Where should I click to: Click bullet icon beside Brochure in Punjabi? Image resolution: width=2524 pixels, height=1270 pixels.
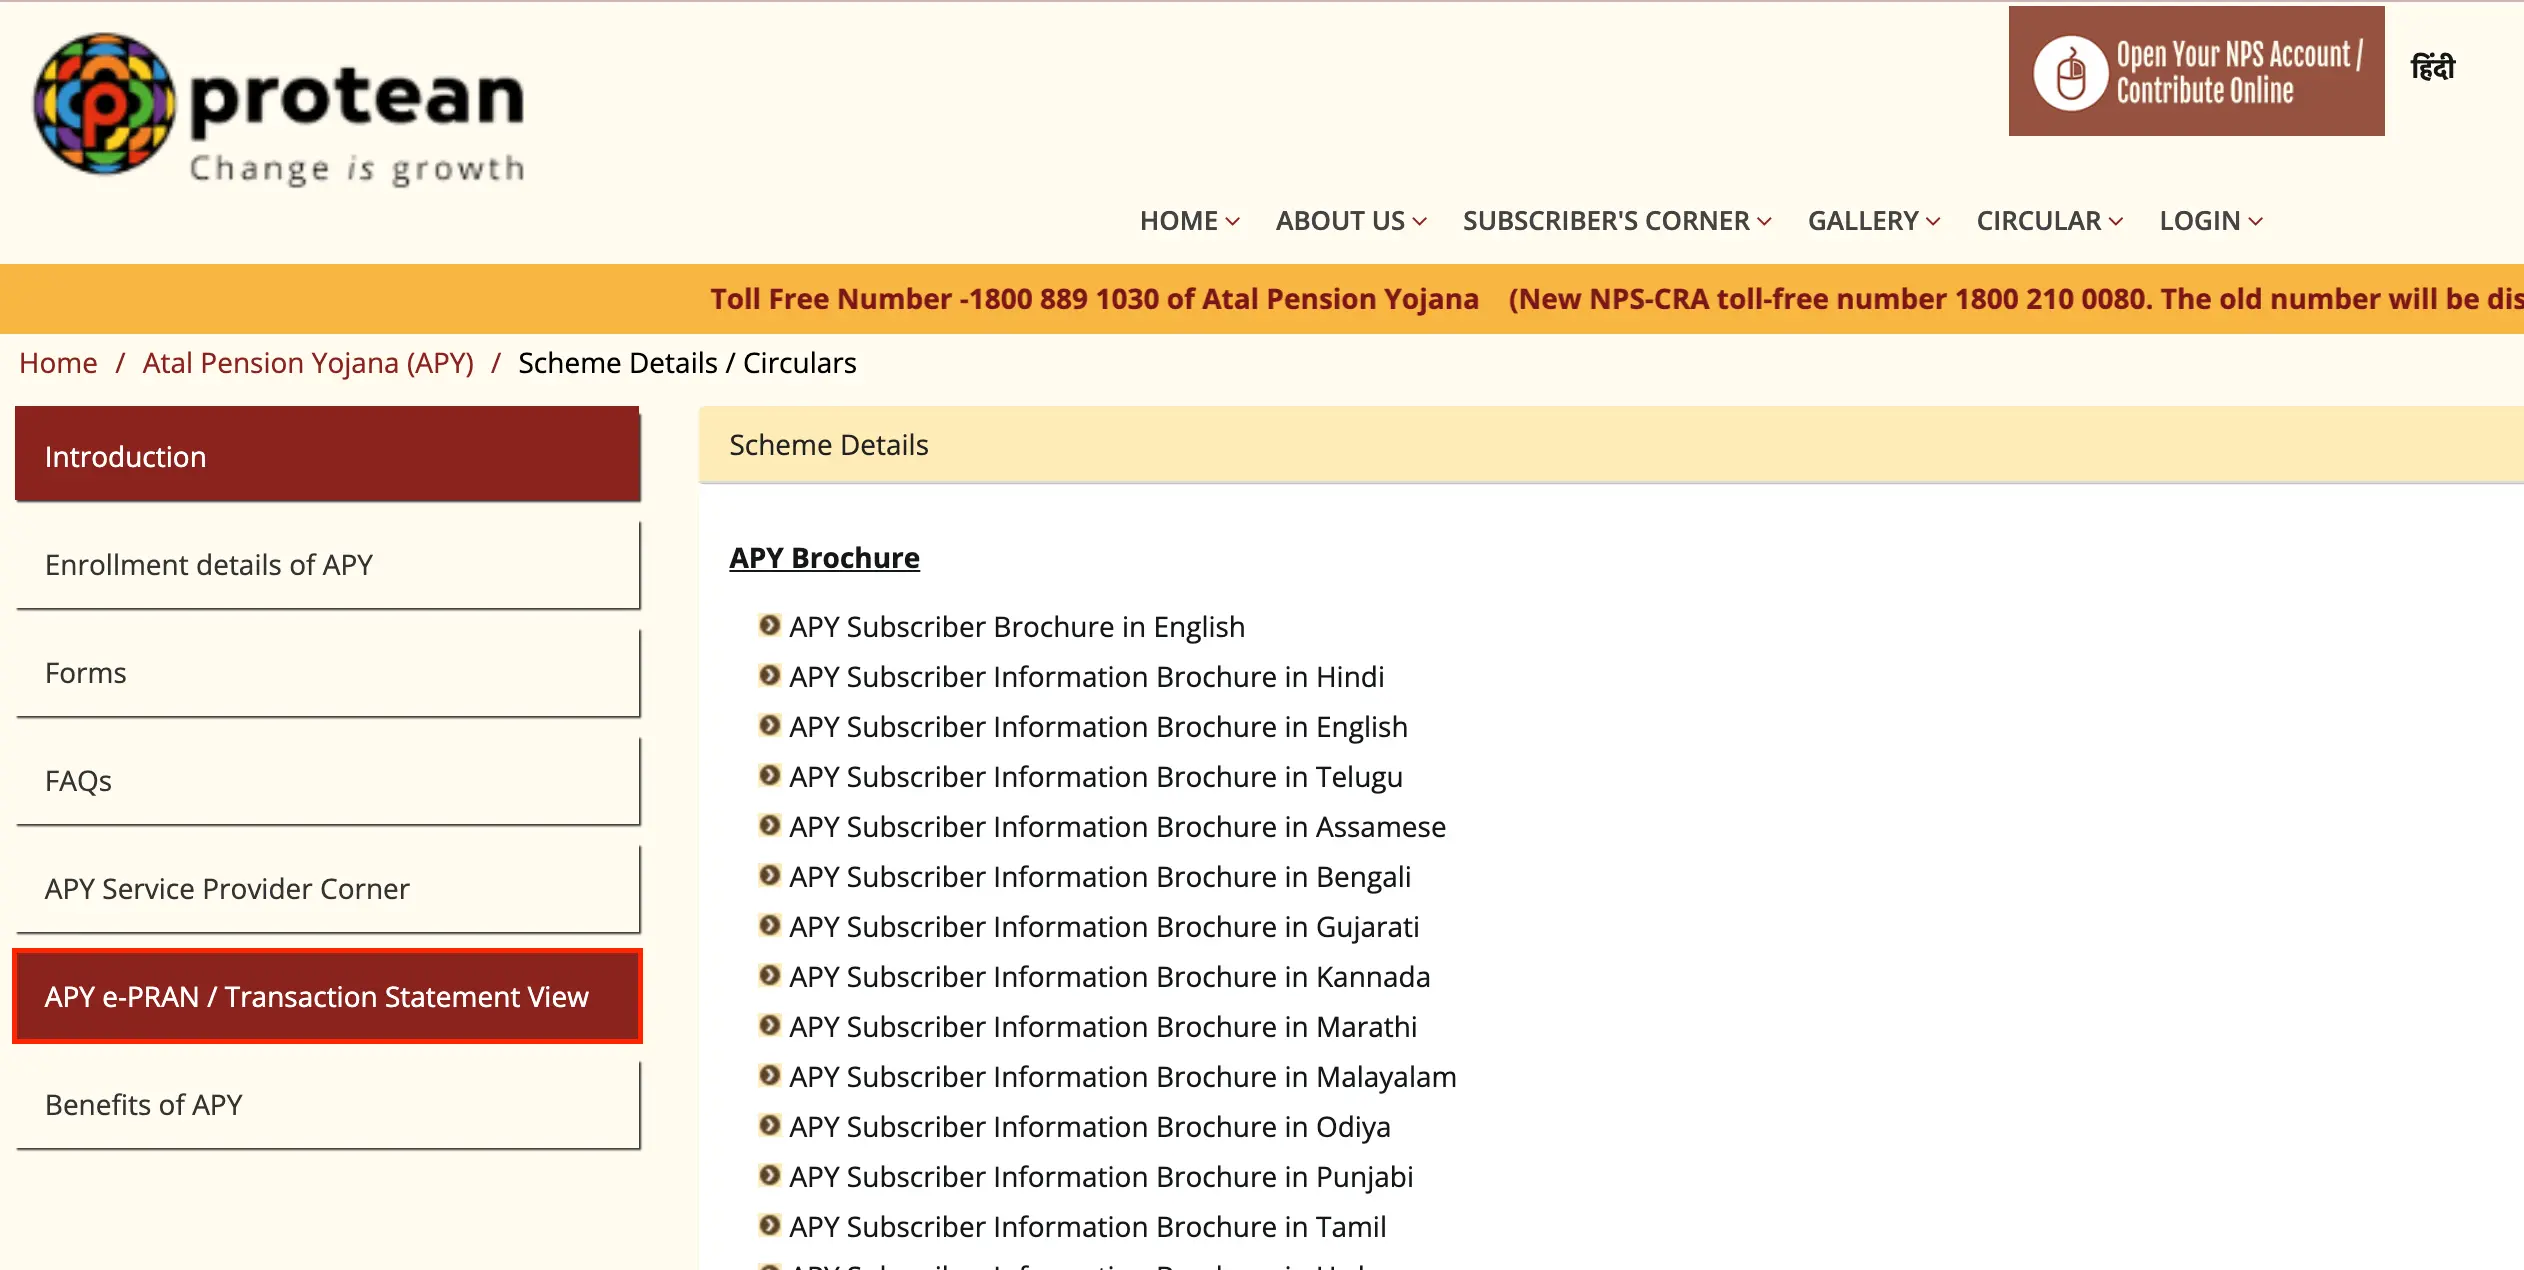click(x=769, y=1176)
